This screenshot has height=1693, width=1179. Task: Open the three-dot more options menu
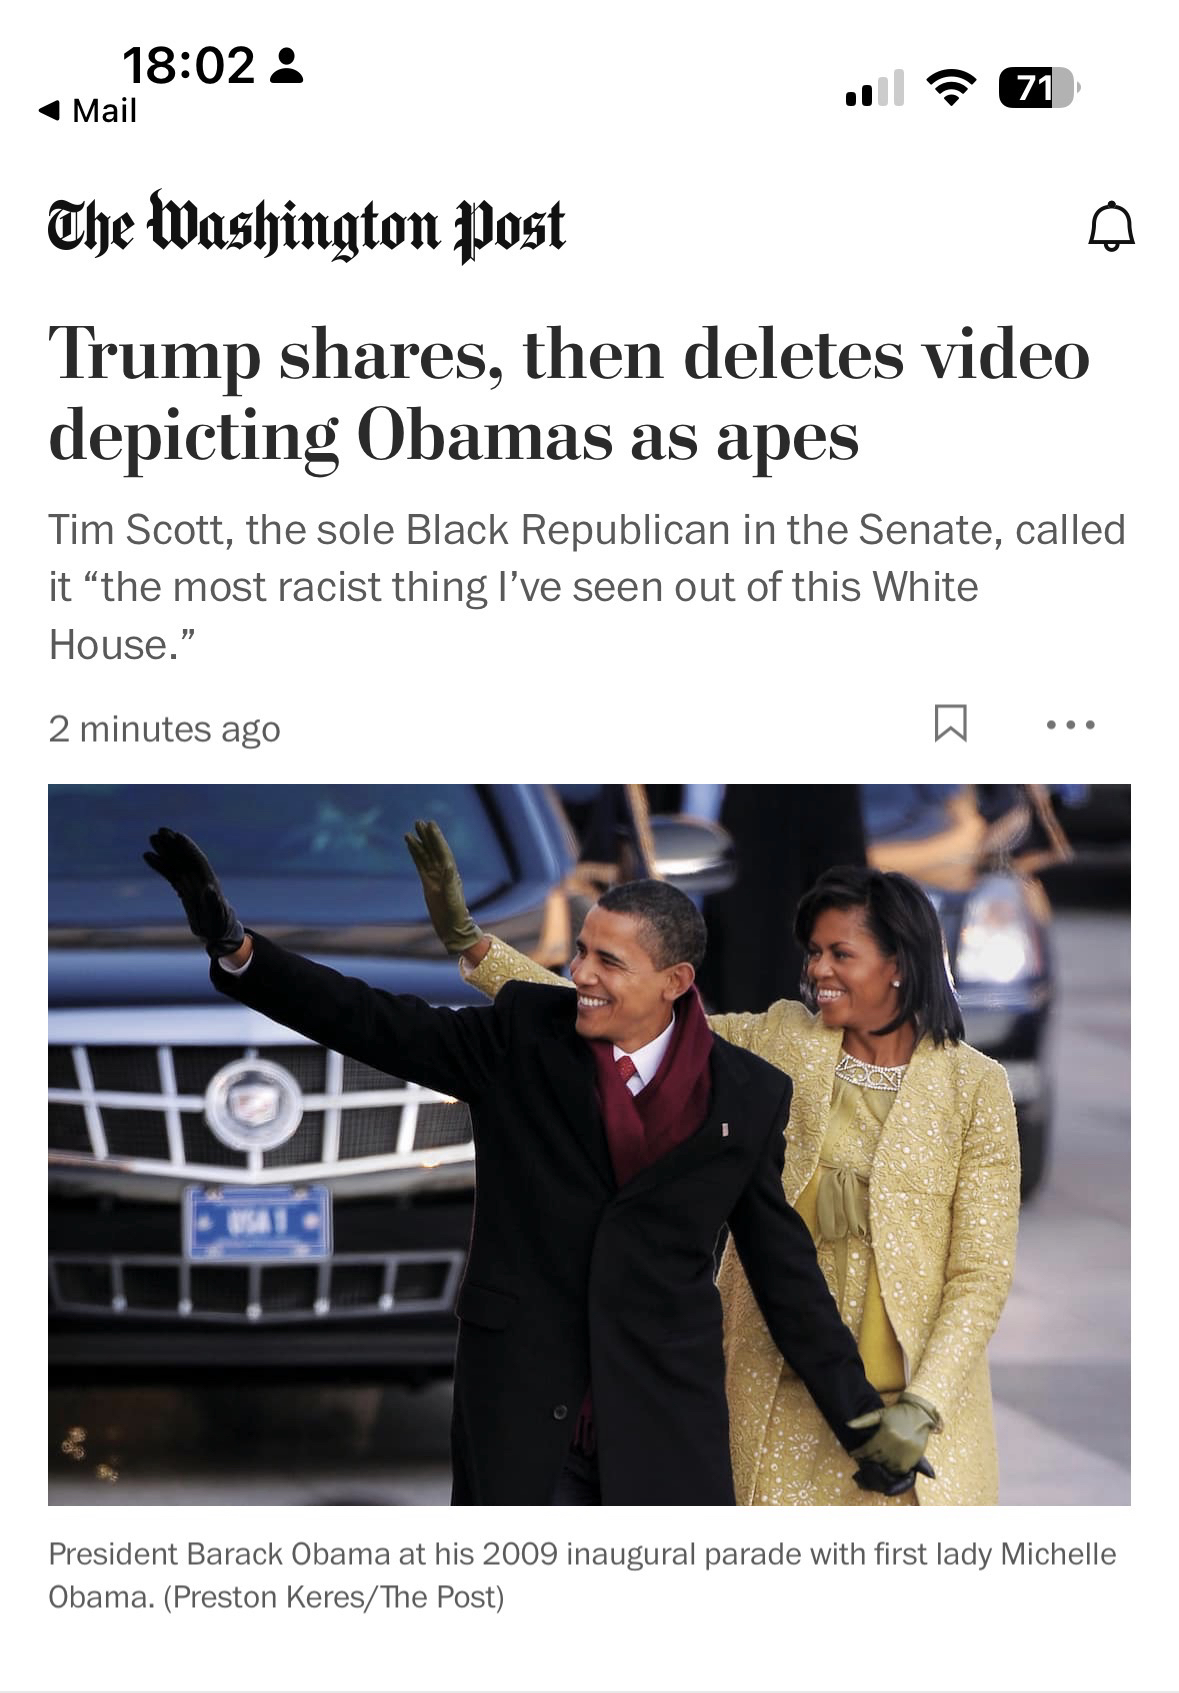(1070, 724)
